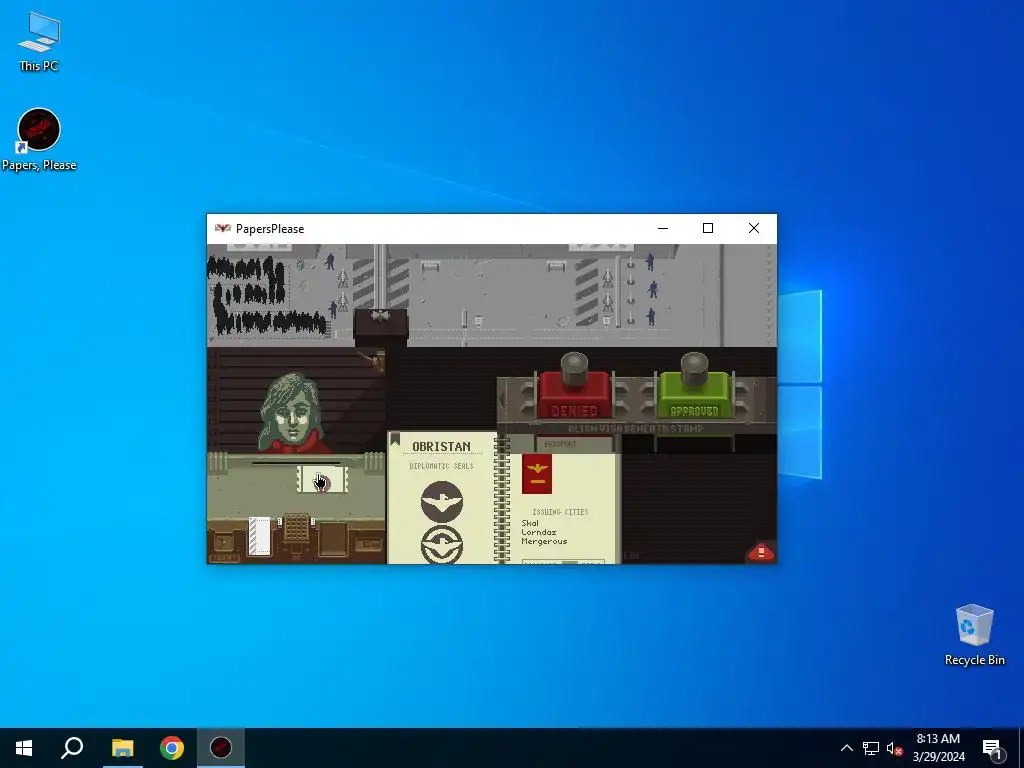Click the white striped-edge paper on the desk
This screenshot has width=1024, height=768.
tap(259, 536)
